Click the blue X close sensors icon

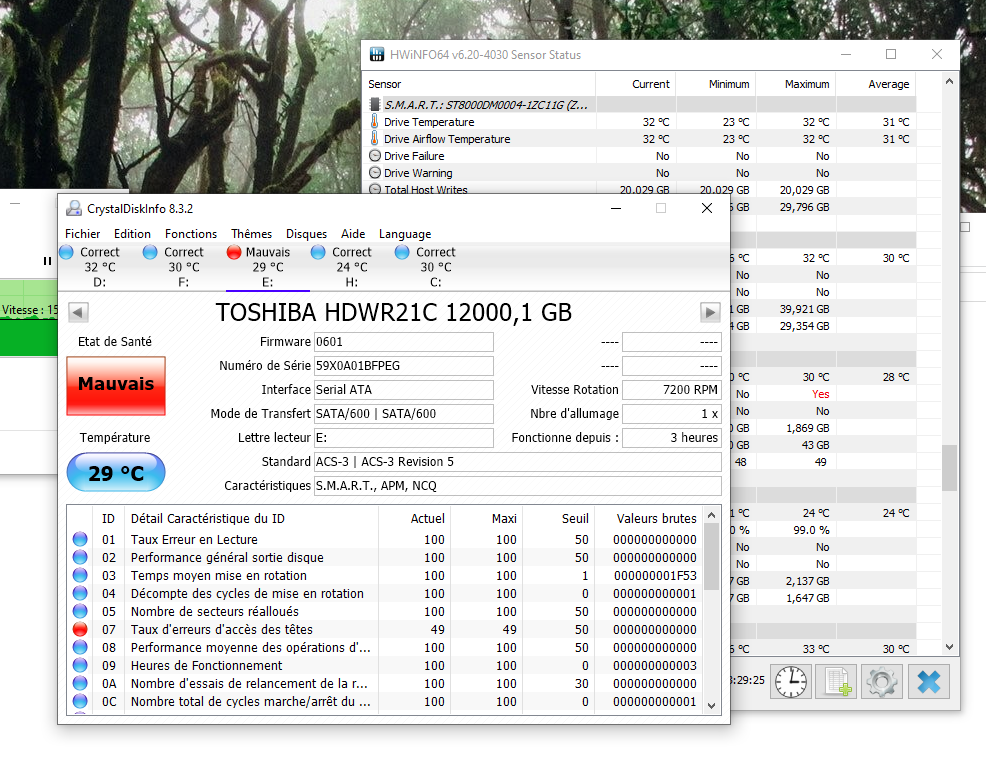(928, 681)
